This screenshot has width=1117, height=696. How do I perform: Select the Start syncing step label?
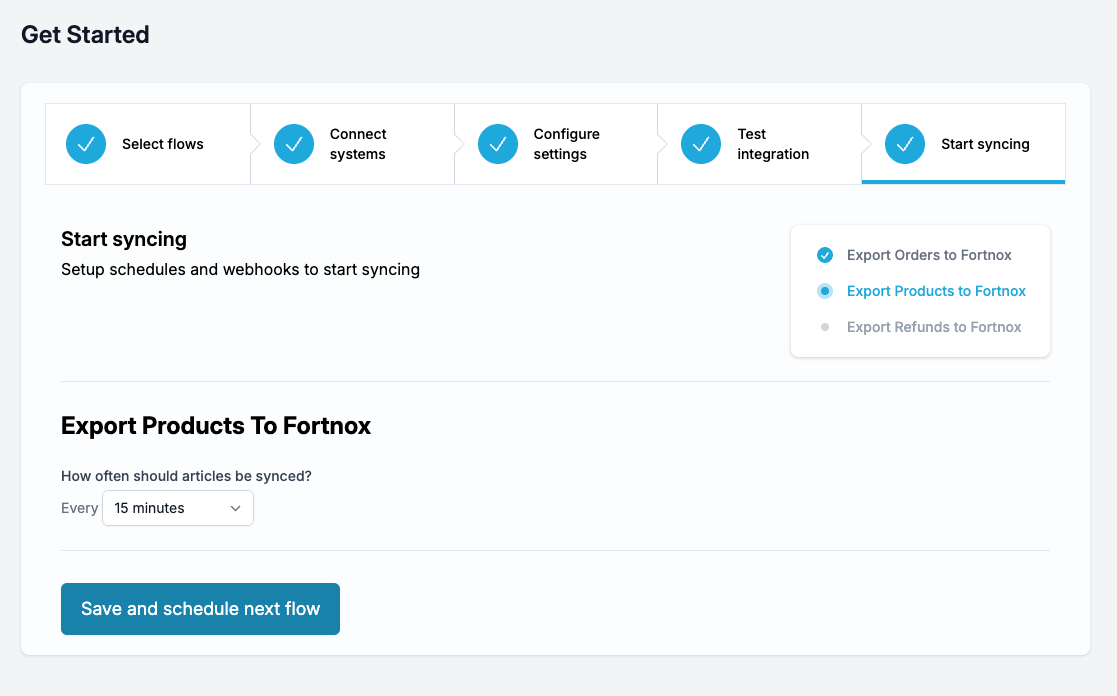pyautogui.click(x=985, y=144)
